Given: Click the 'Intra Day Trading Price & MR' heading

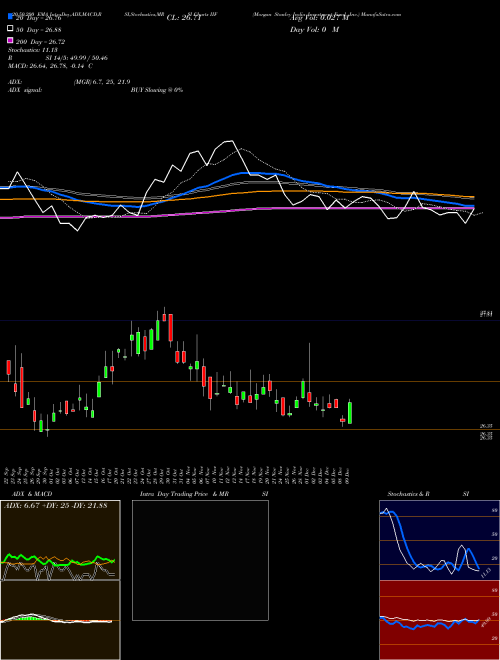Looking at the screenshot, I should pyautogui.click(x=184, y=494).
